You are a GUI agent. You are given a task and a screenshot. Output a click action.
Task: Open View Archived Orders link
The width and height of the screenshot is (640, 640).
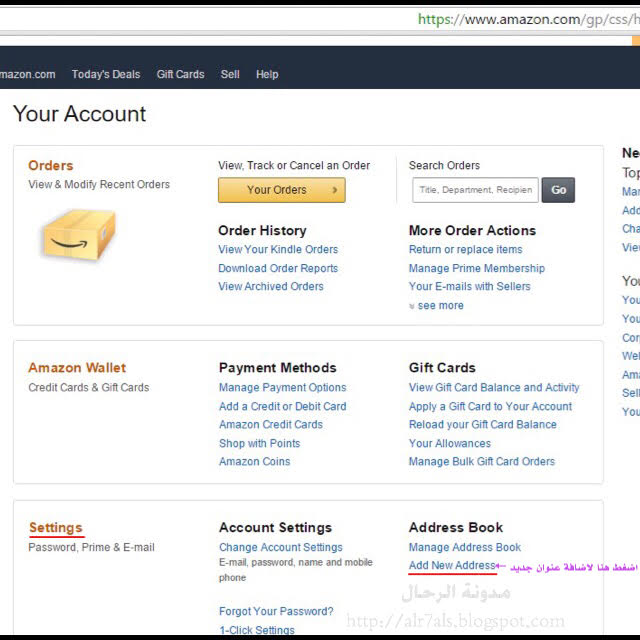[x=271, y=286]
